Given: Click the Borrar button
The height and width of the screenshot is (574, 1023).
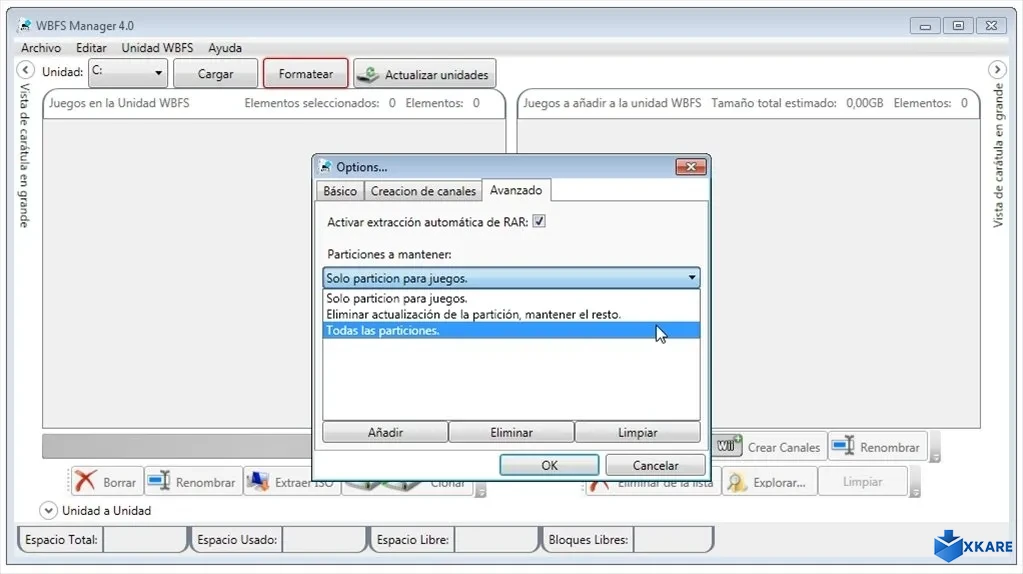Looking at the screenshot, I should point(106,482).
